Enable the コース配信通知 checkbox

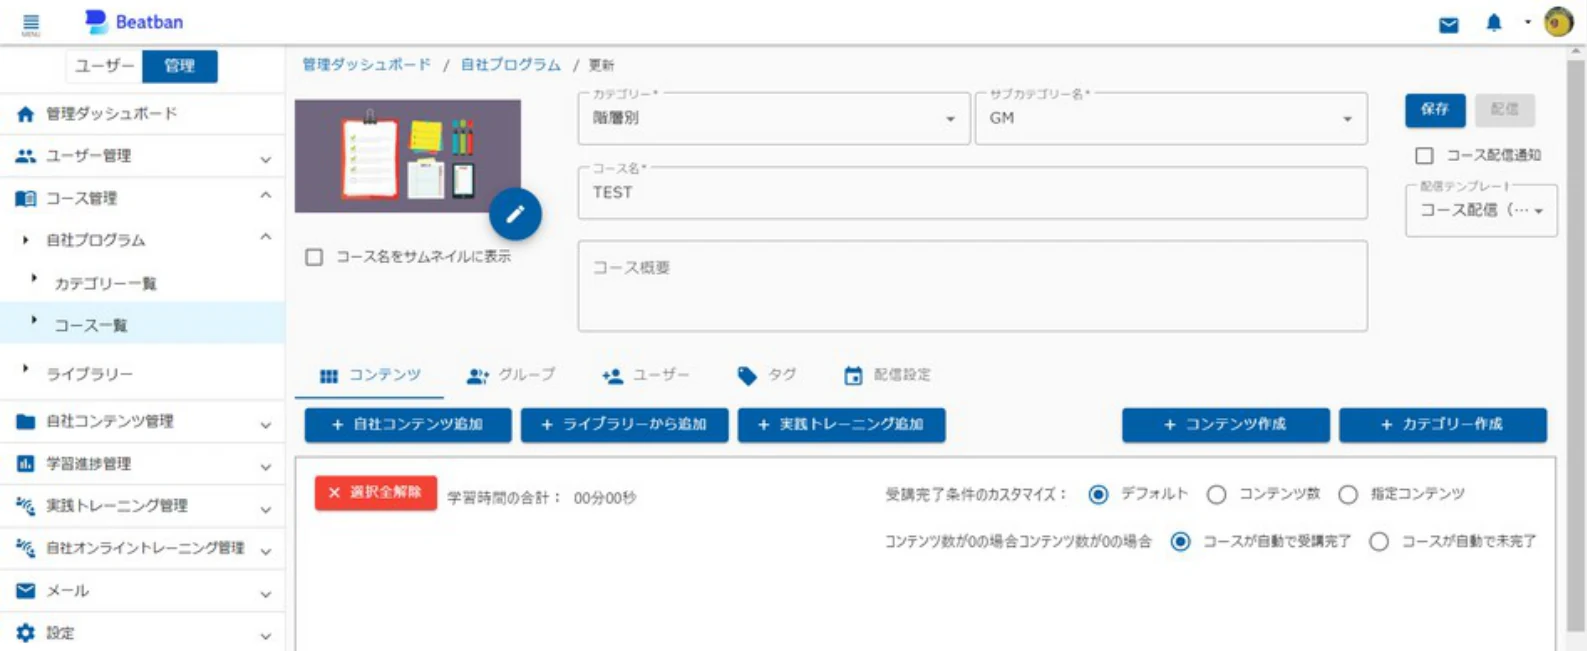(x=1424, y=155)
